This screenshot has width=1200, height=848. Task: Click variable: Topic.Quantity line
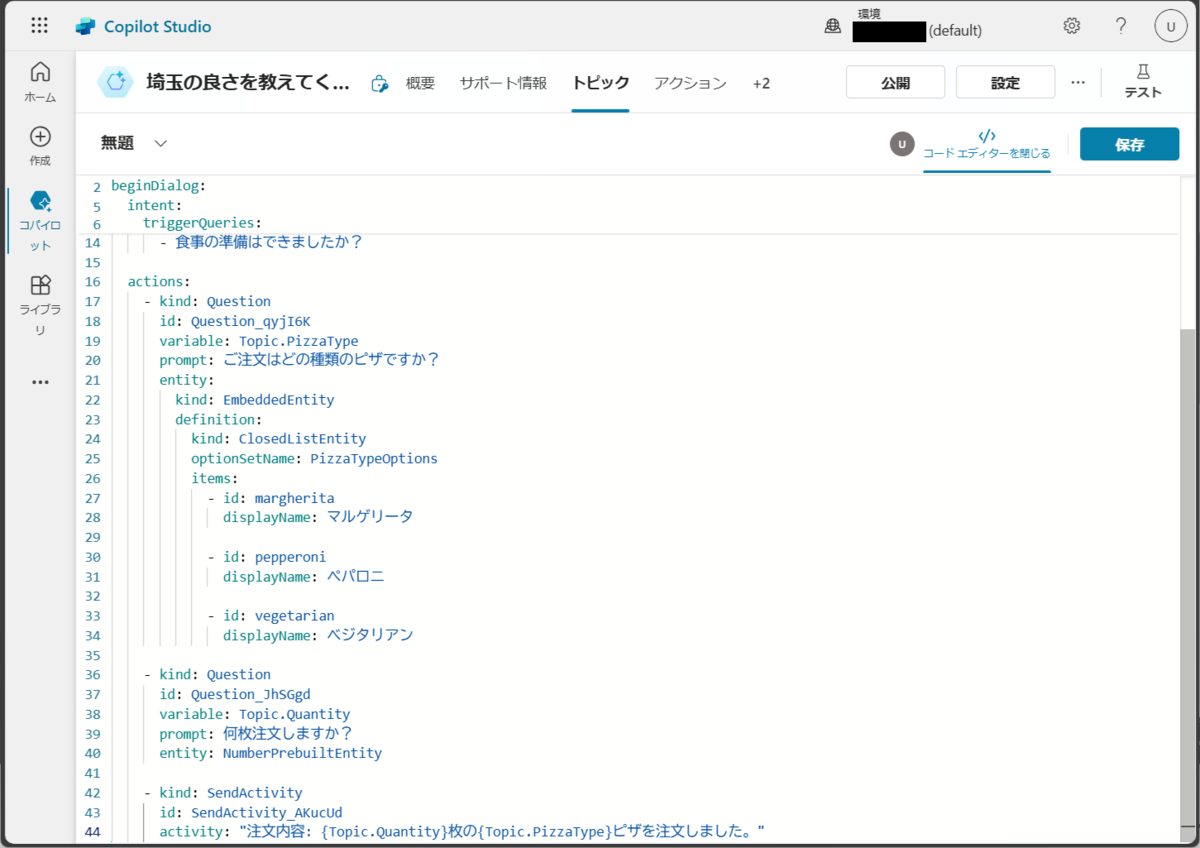(x=254, y=714)
